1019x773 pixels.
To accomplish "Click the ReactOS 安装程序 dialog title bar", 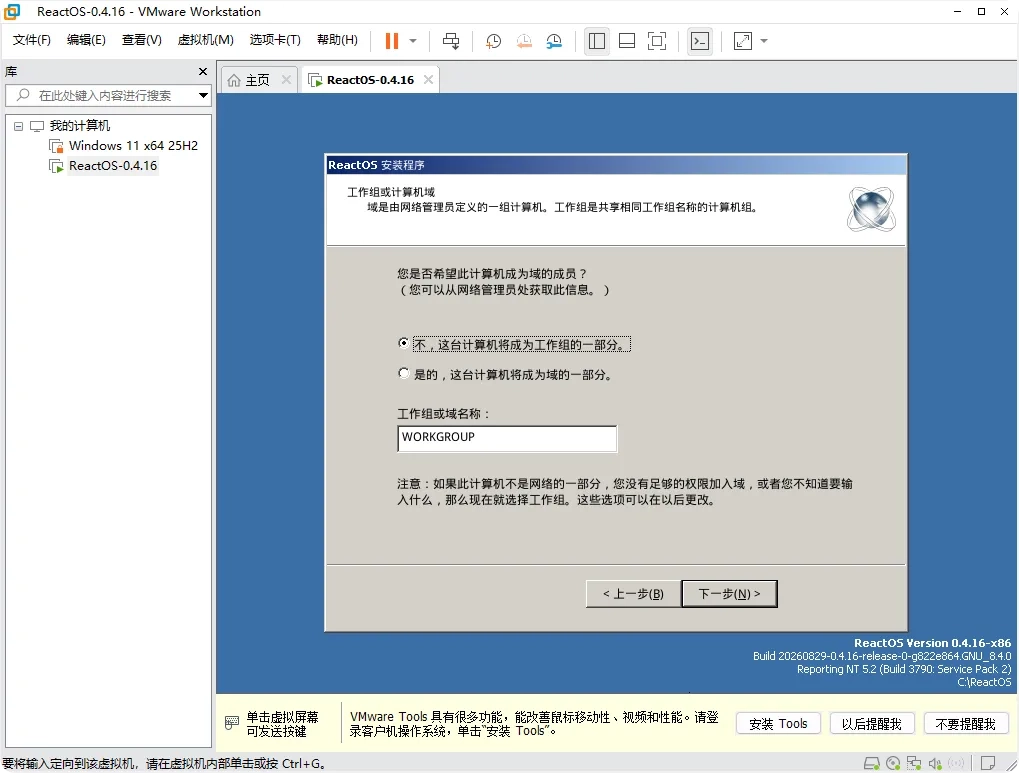I will (616, 165).
